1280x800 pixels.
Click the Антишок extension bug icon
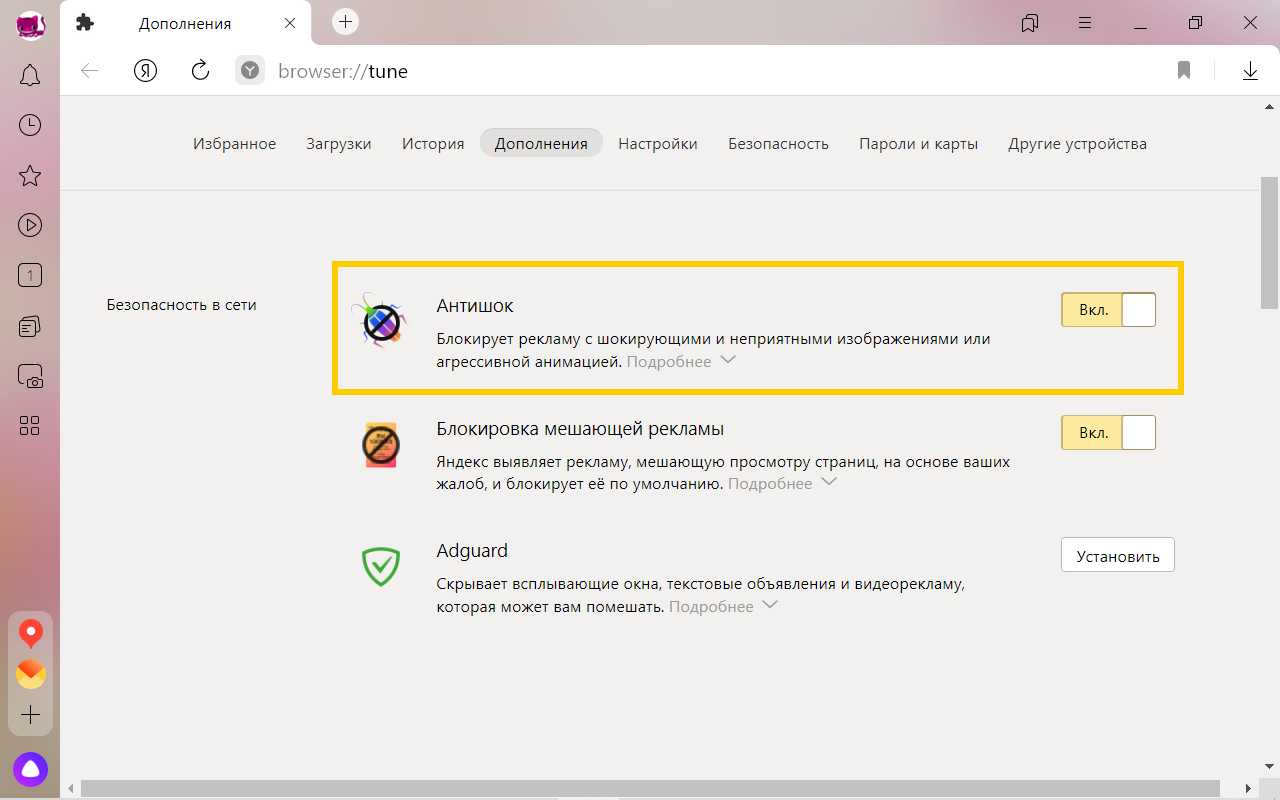(381, 320)
